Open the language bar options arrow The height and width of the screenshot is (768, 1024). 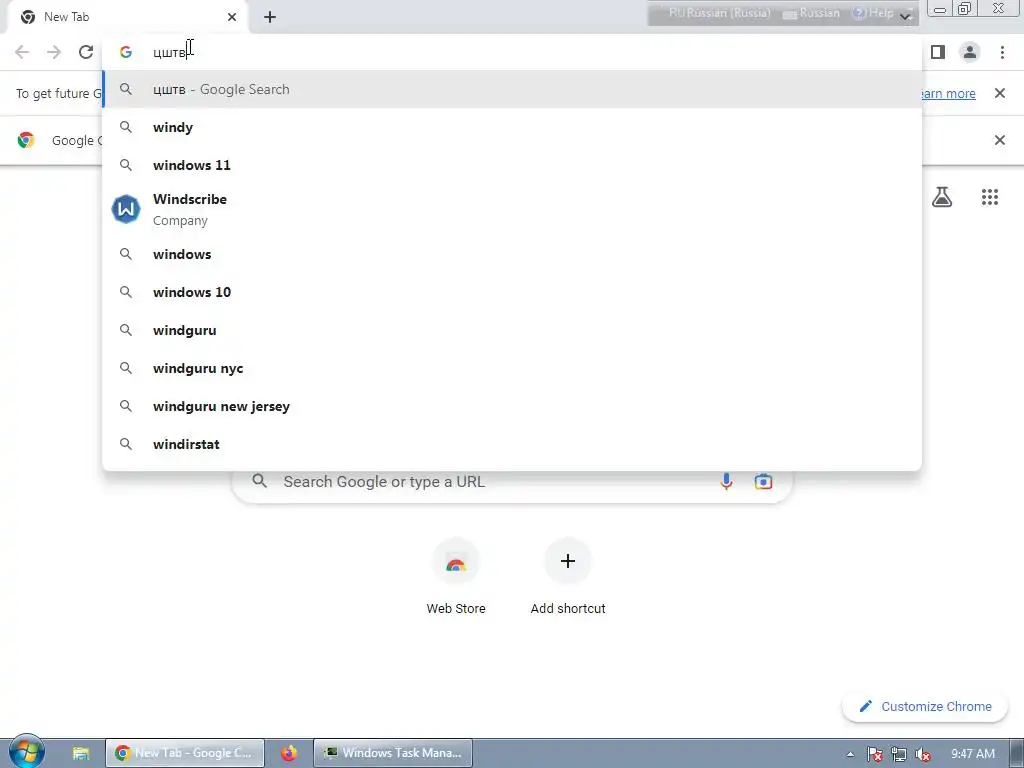[x=906, y=16]
